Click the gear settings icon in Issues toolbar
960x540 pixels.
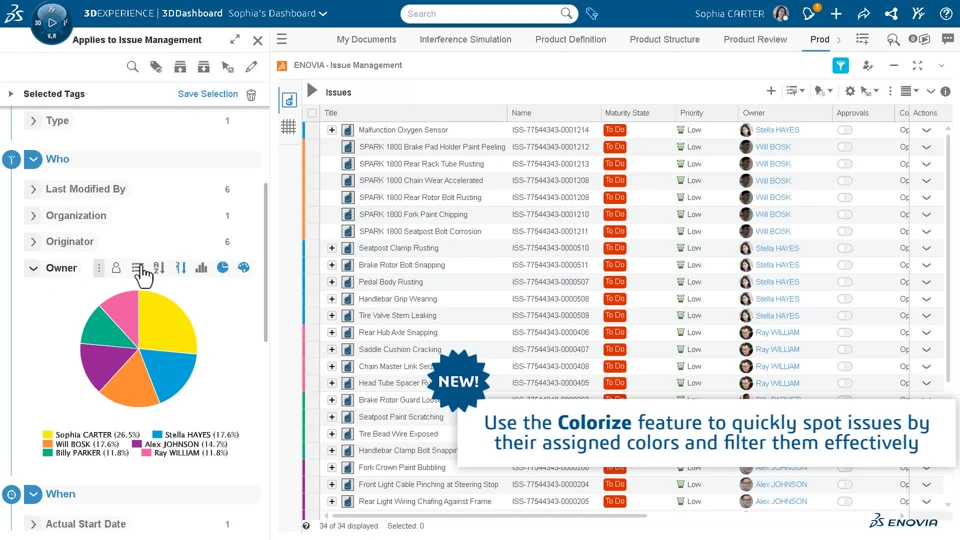(850, 91)
